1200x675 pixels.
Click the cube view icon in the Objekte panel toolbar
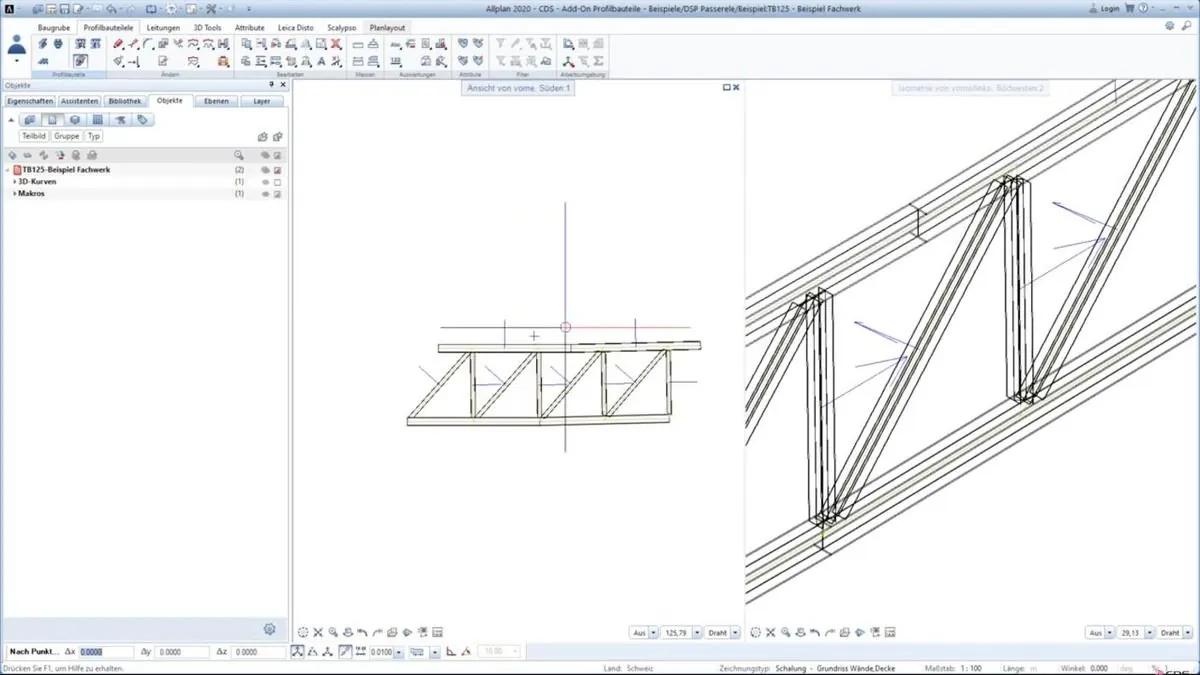[x=75, y=120]
